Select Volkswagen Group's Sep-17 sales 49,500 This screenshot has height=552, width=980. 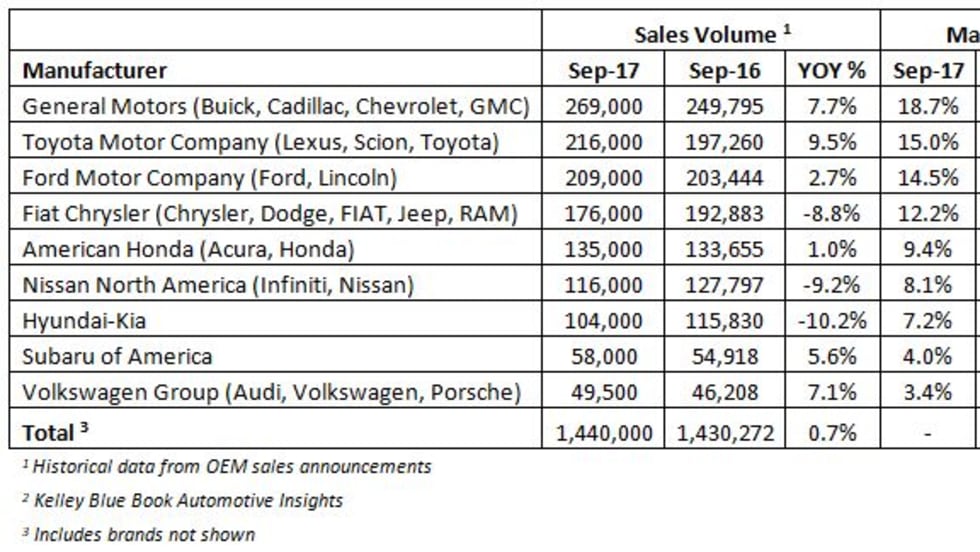point(603,391)
